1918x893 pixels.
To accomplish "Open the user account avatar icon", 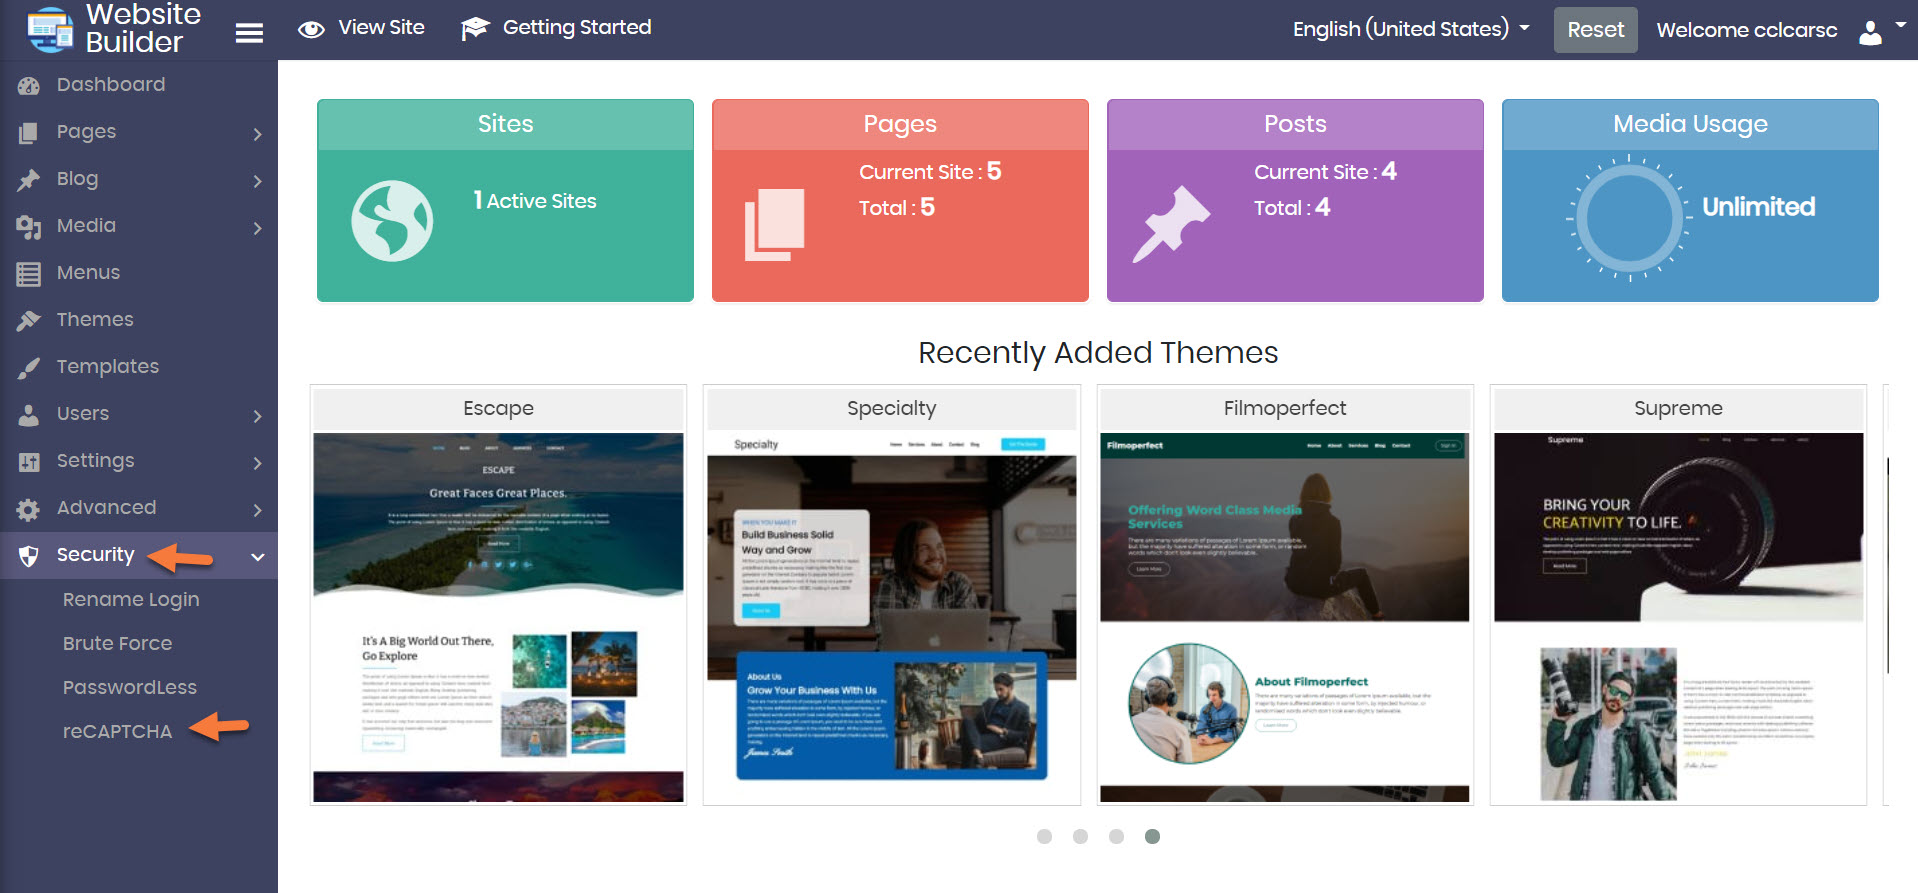I will tap(1870, 32).
